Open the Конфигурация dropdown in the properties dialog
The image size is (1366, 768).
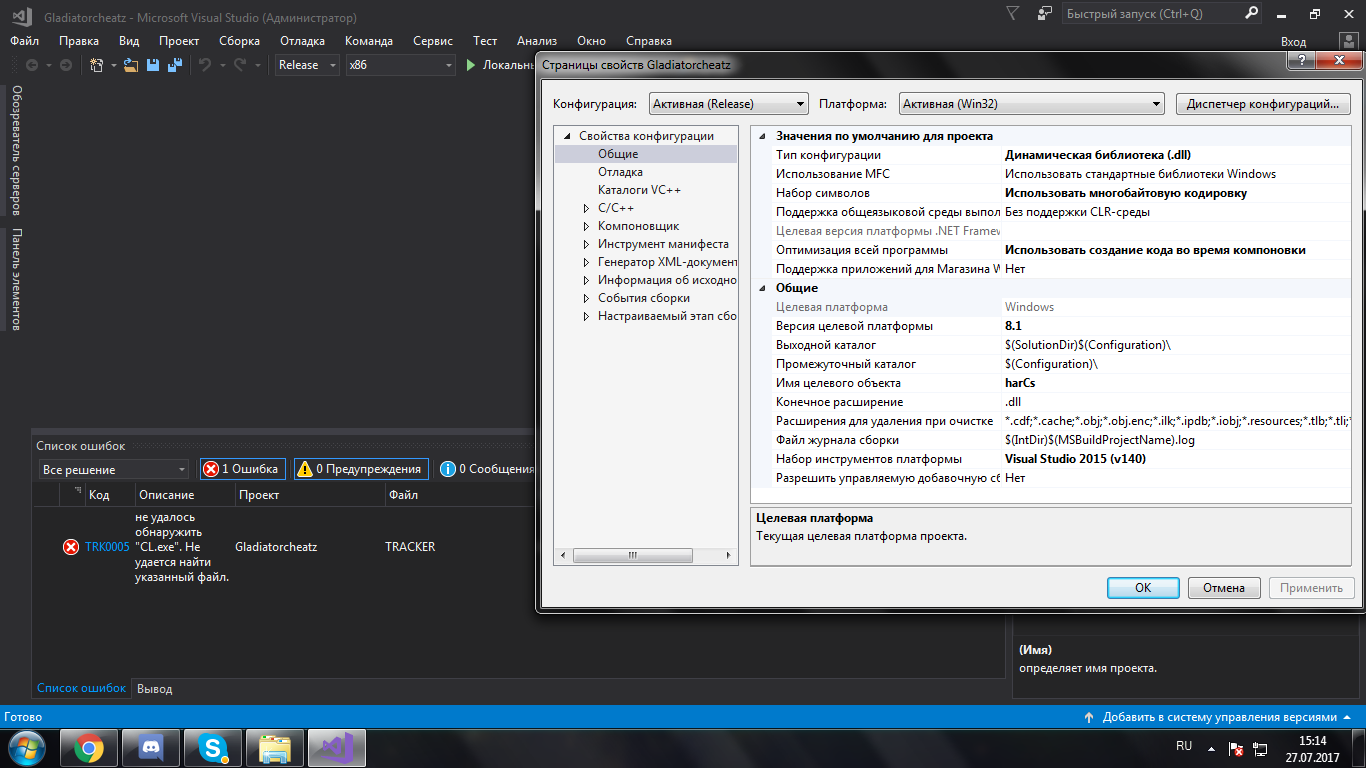pyautogui.click(x=728, y=104)
